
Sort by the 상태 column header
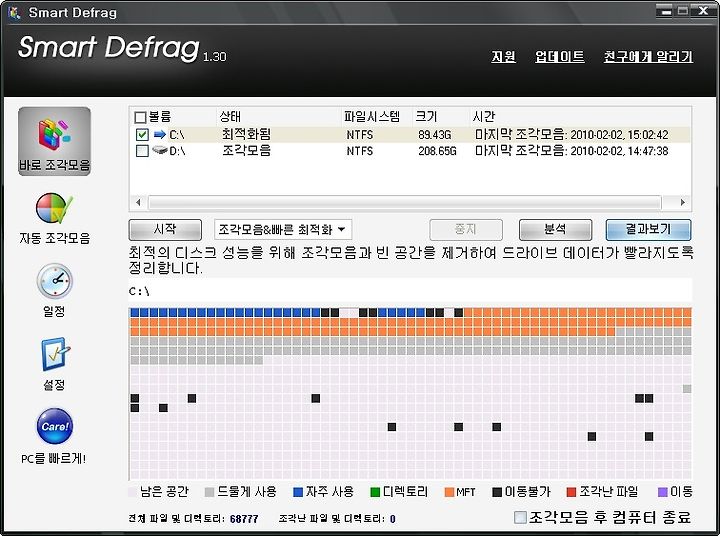(230, 116)
